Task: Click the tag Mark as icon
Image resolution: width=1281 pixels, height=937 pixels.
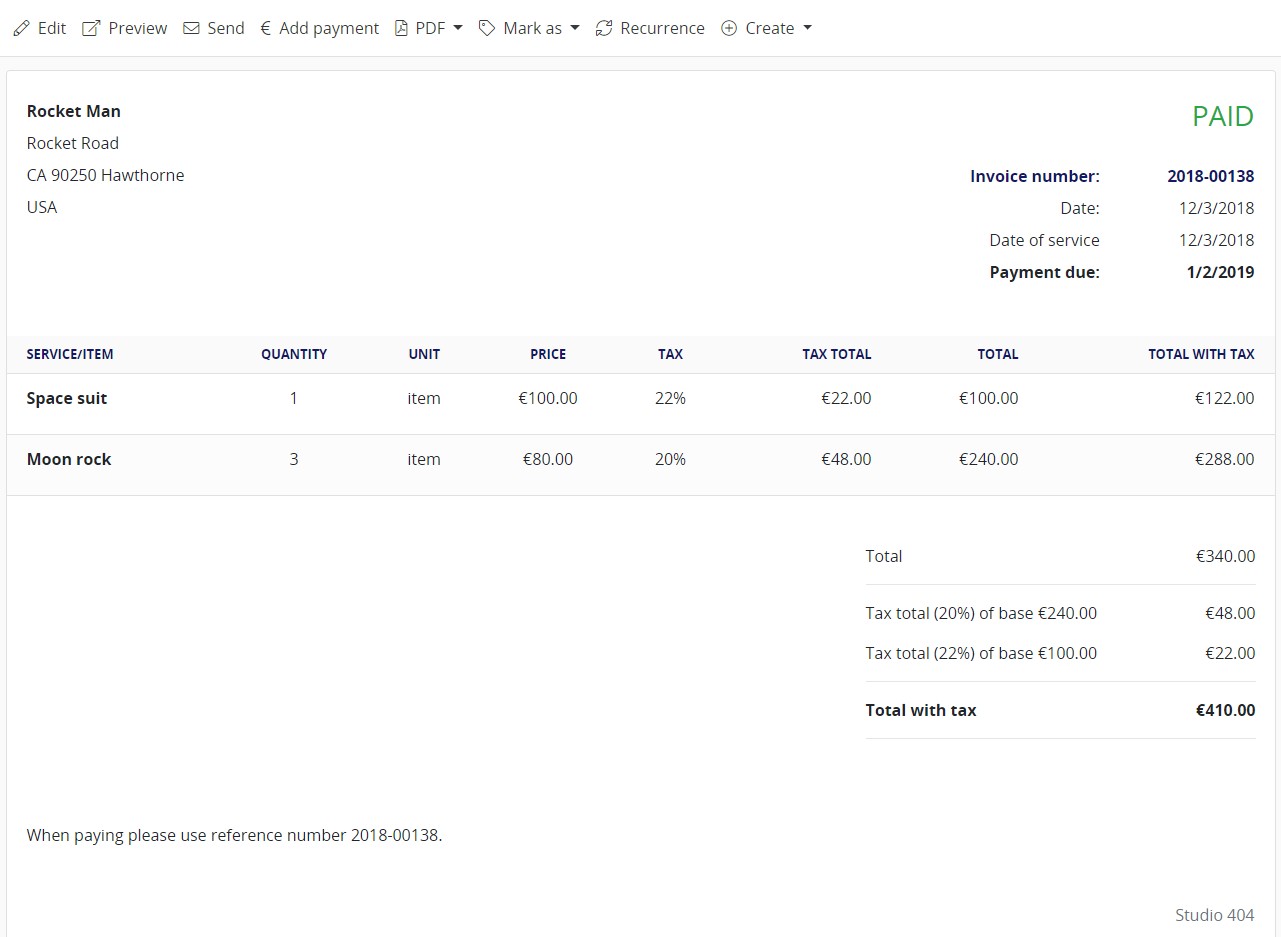Action: 487,28
